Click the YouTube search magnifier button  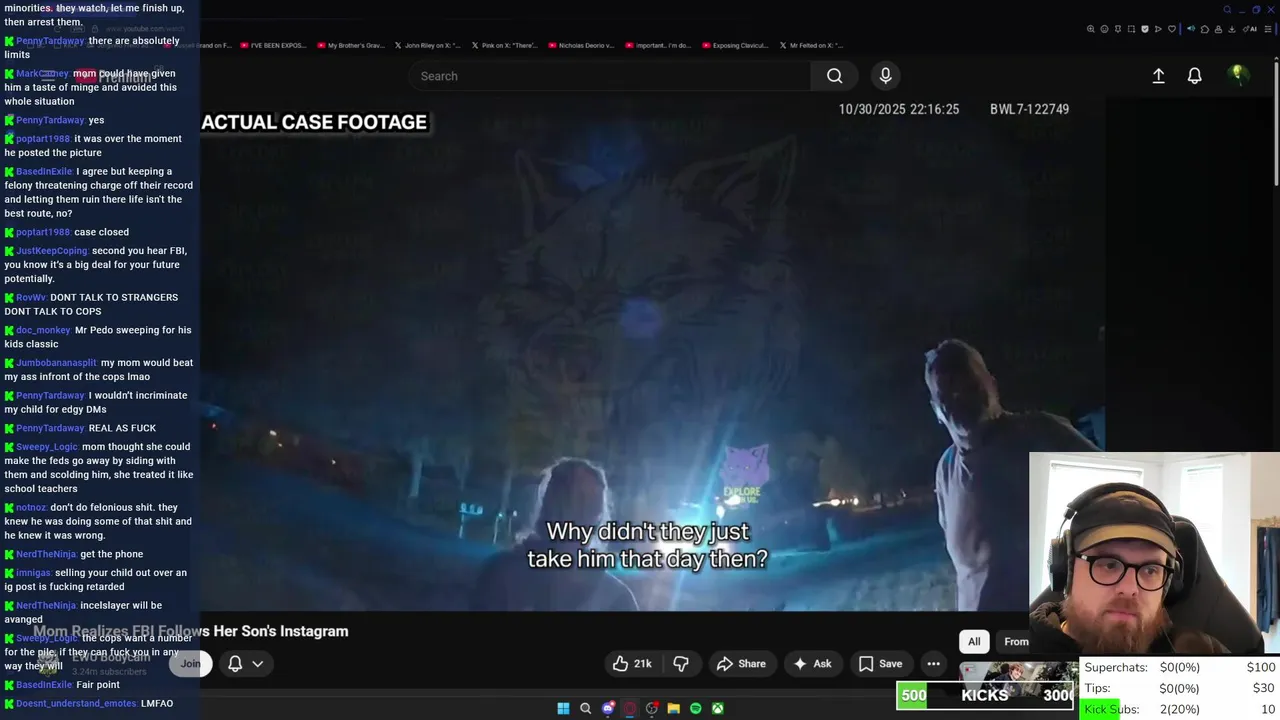pyautogui.click(x=834, y=76)
